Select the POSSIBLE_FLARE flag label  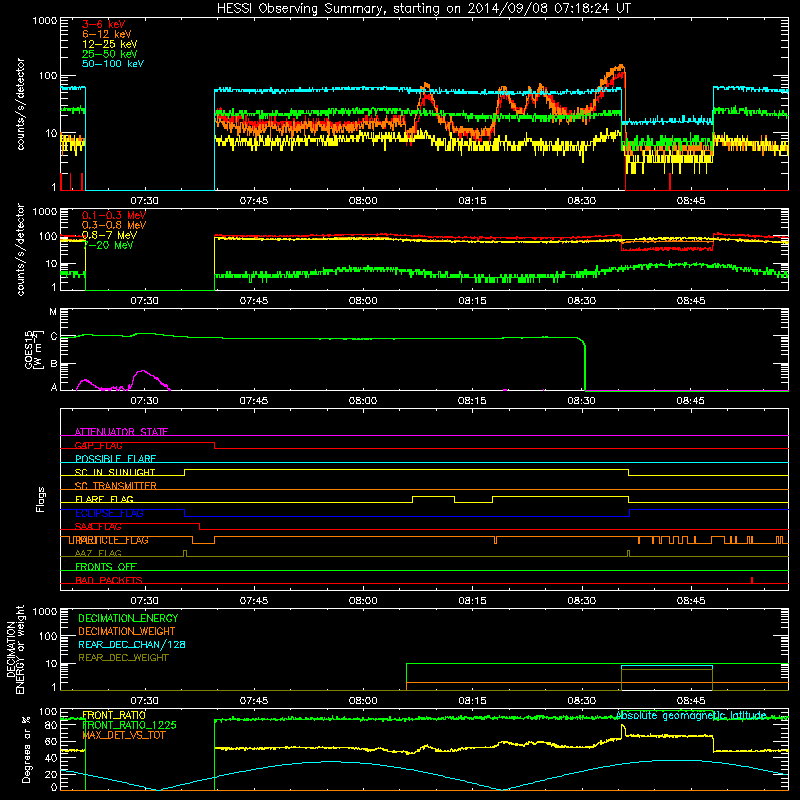click(x=115, y=459)
